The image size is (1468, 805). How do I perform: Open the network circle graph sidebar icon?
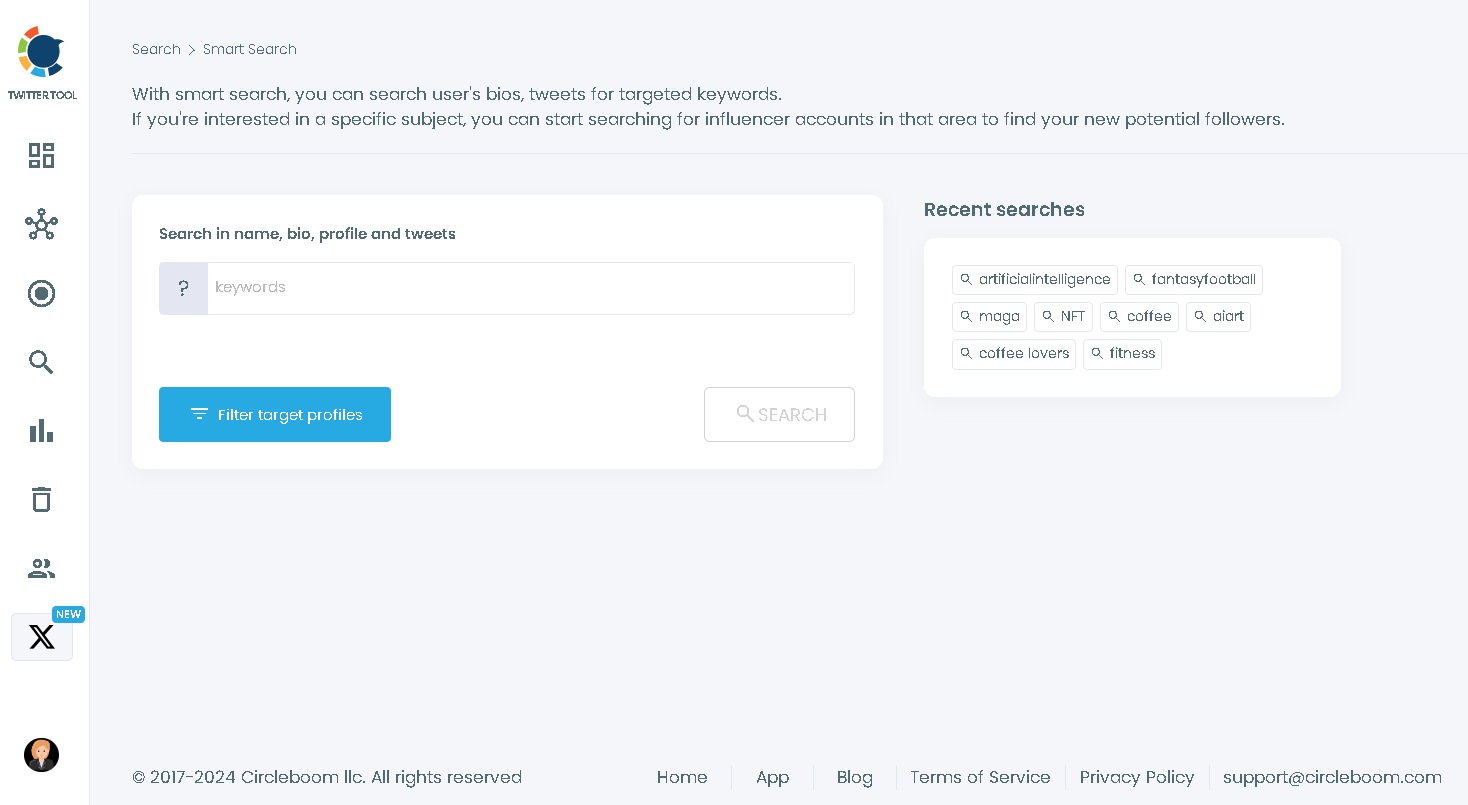(x=41, y=224)
